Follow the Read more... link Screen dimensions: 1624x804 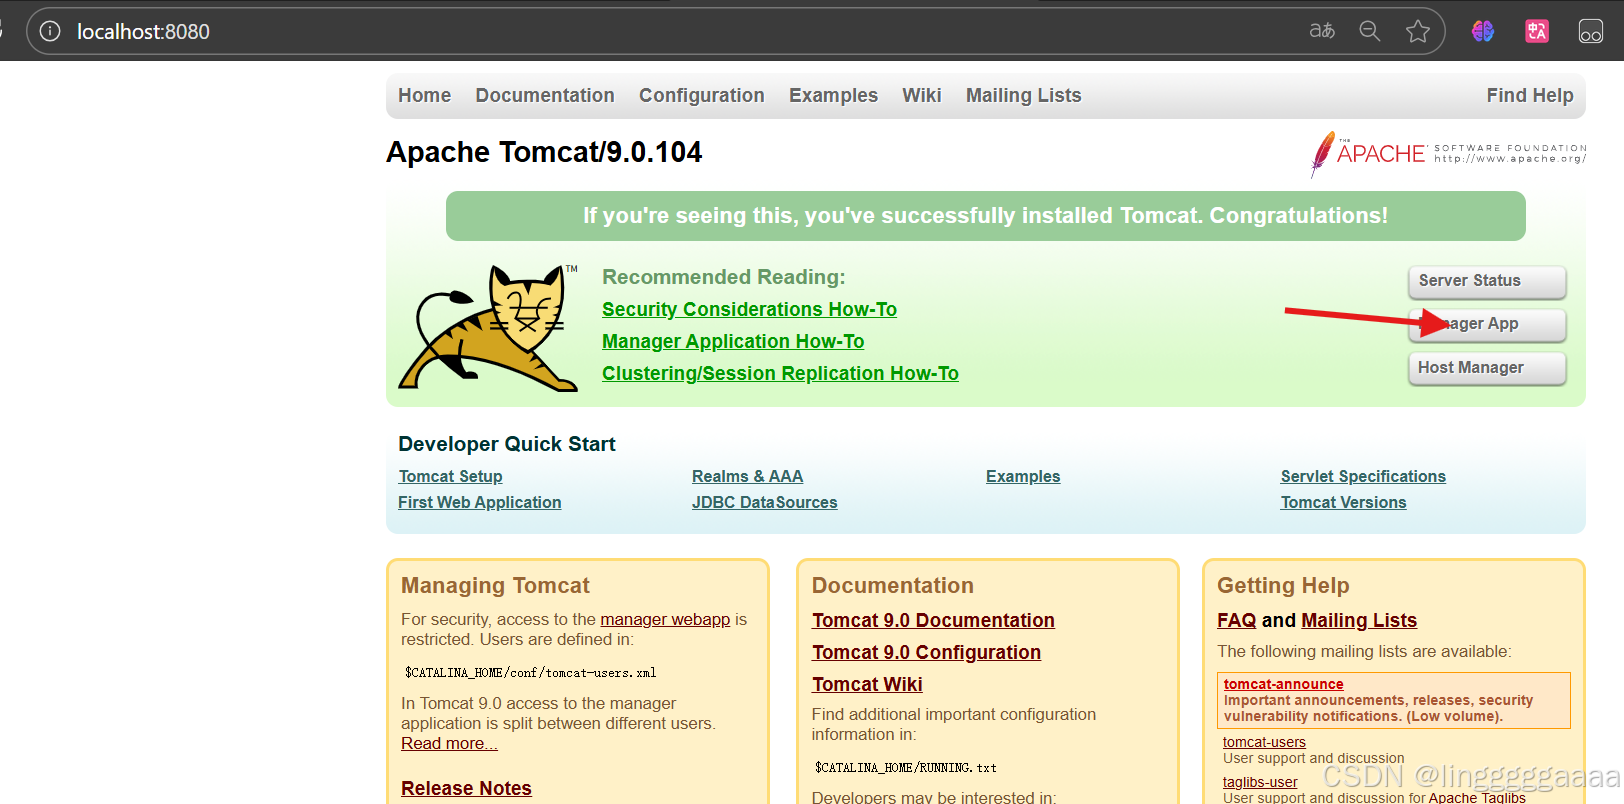(449, 743)
